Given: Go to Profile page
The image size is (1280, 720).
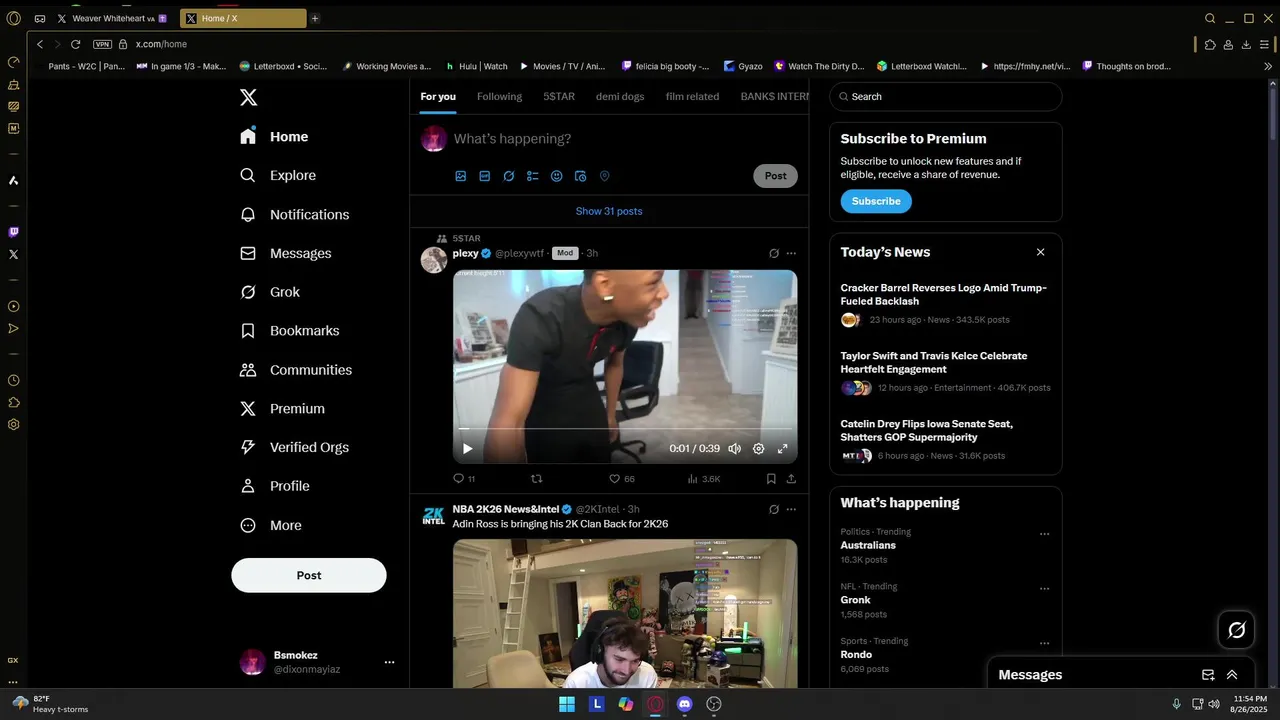Looking at the screenshot, I should [275, 486].
